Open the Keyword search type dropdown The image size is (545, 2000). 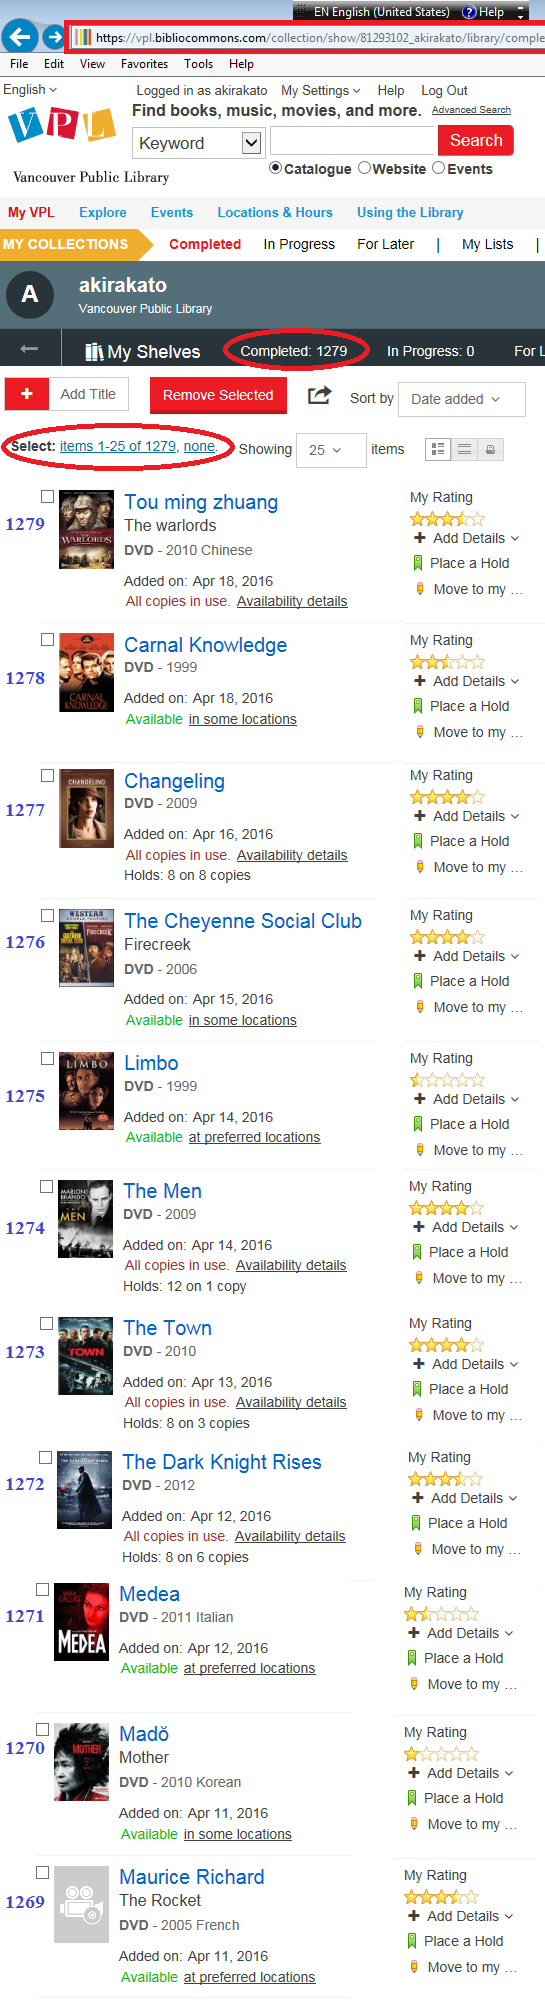point(197,143)
